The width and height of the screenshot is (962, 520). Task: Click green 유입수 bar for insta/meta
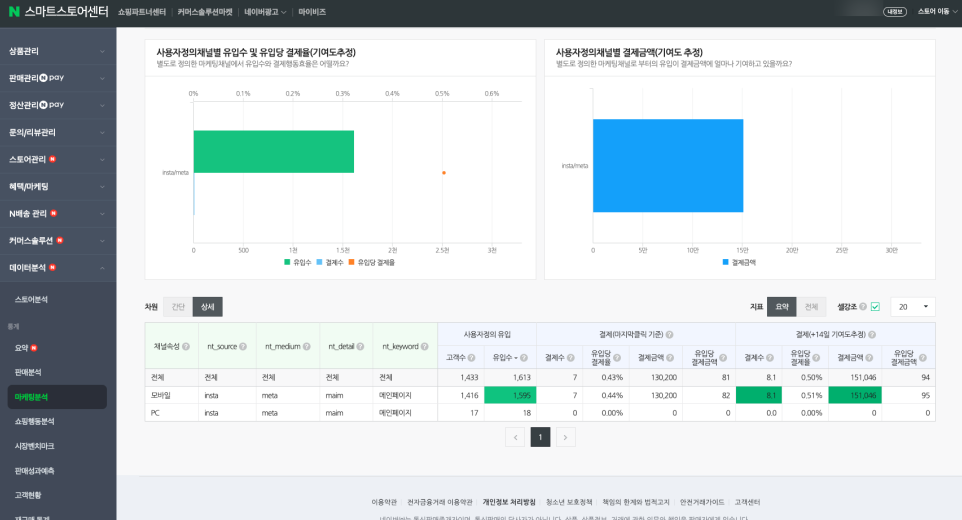tap(274, 151)
